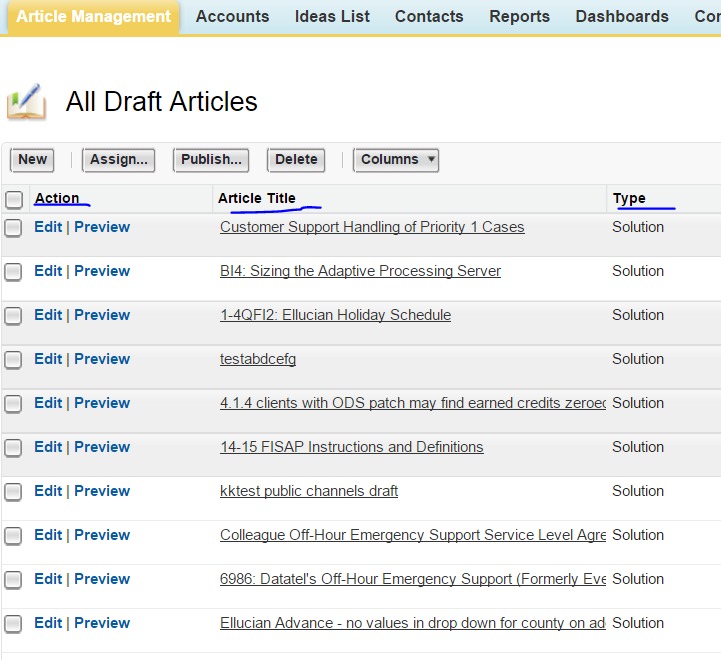Click the Assign... button

(119, 160)
